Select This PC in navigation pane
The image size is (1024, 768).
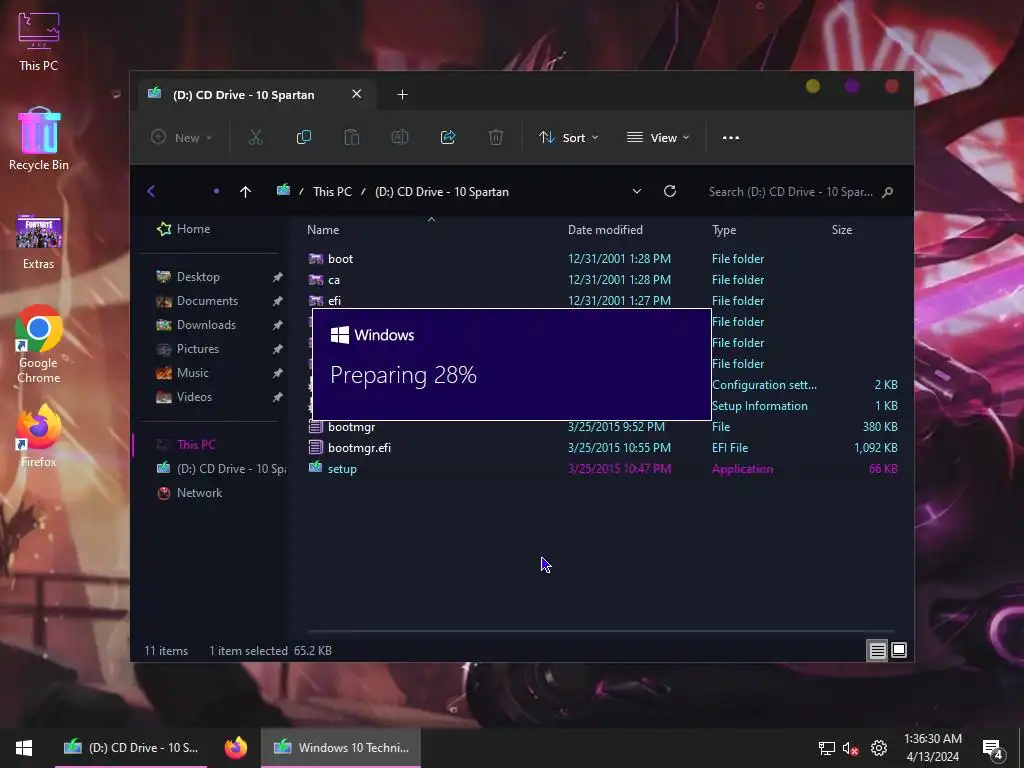click(x=187, y=445)
